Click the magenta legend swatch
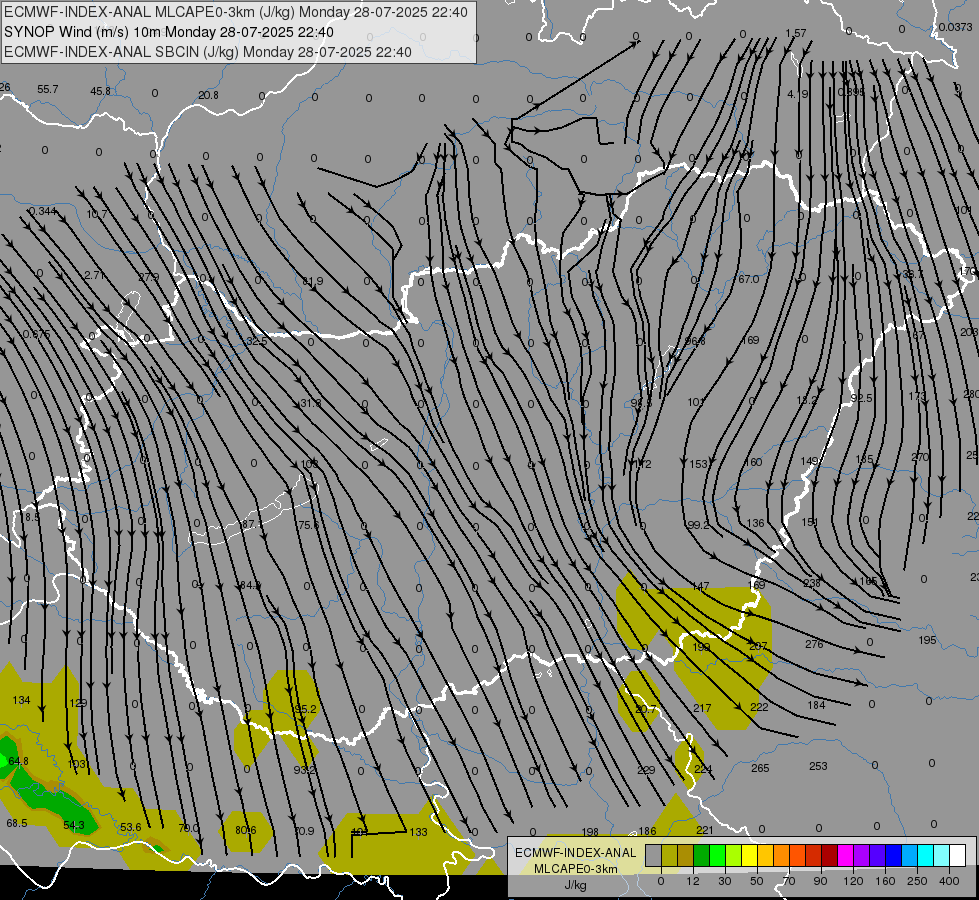 click(x=846, y=855)
